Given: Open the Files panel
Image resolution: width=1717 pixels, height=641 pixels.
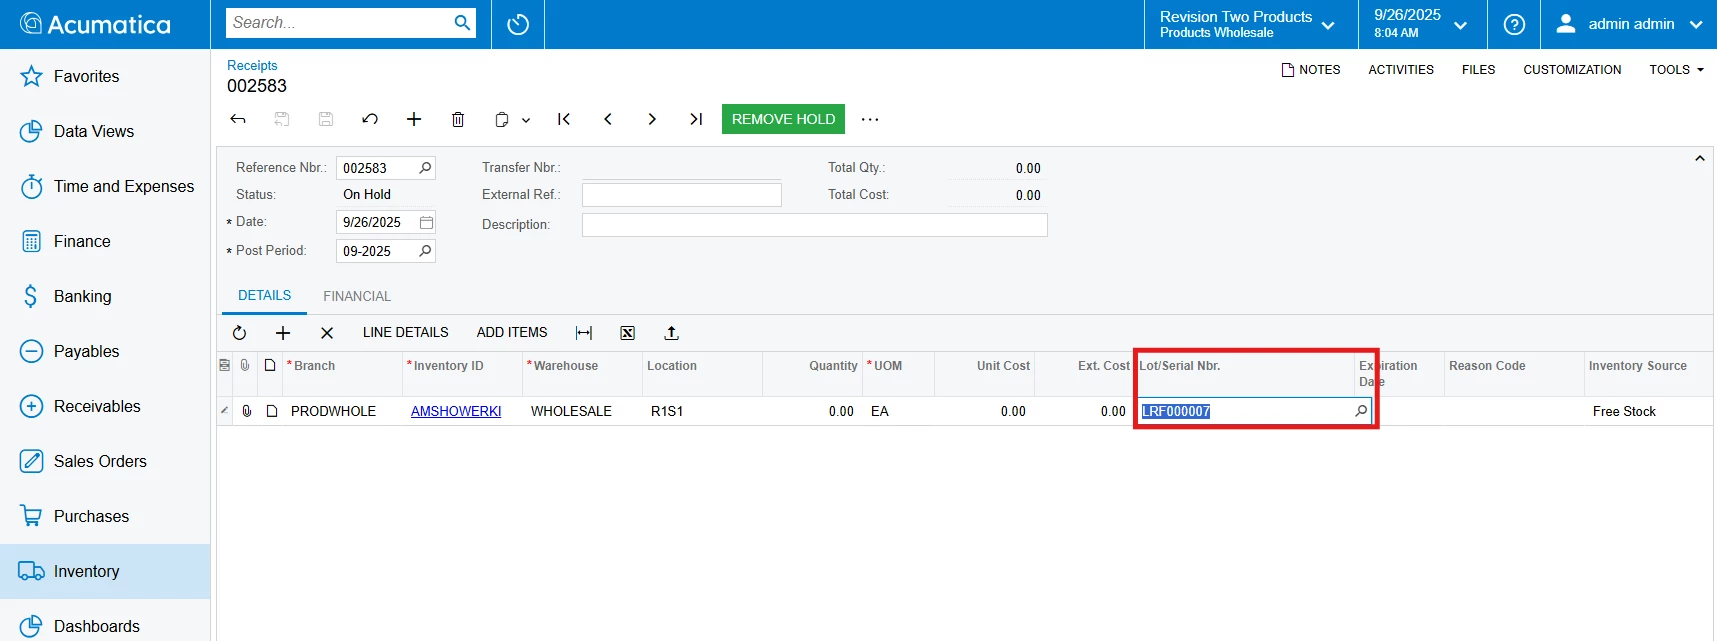Looking at the screenshot, I should tap(1478, 70).
